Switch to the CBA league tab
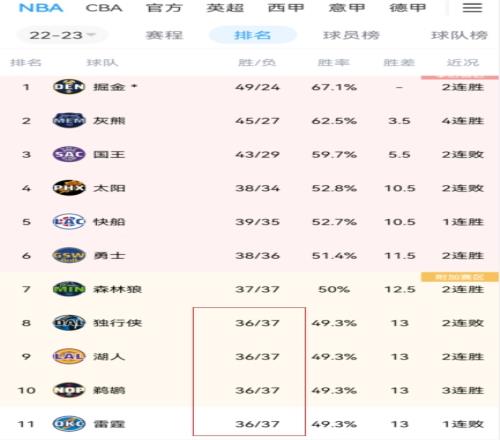Viewport: 500px width, 440px height. (x=104, y=8)
